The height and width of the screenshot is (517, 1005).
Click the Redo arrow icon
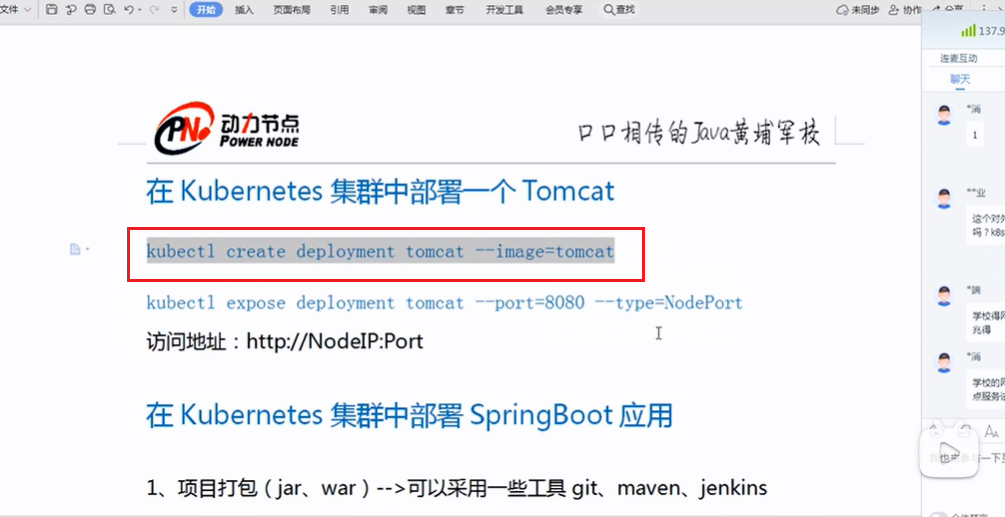(x=154, y=10)
